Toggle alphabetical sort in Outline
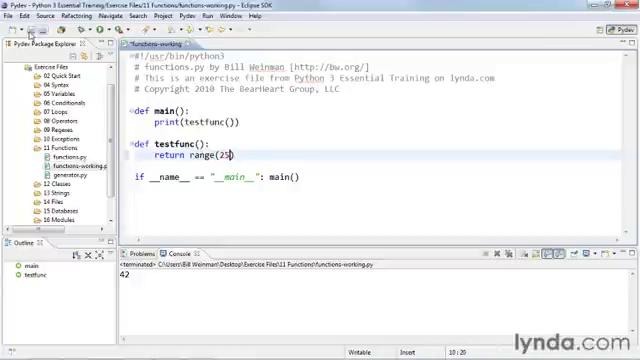The height and width of the screenshot is (360, 640). point(76,255)
